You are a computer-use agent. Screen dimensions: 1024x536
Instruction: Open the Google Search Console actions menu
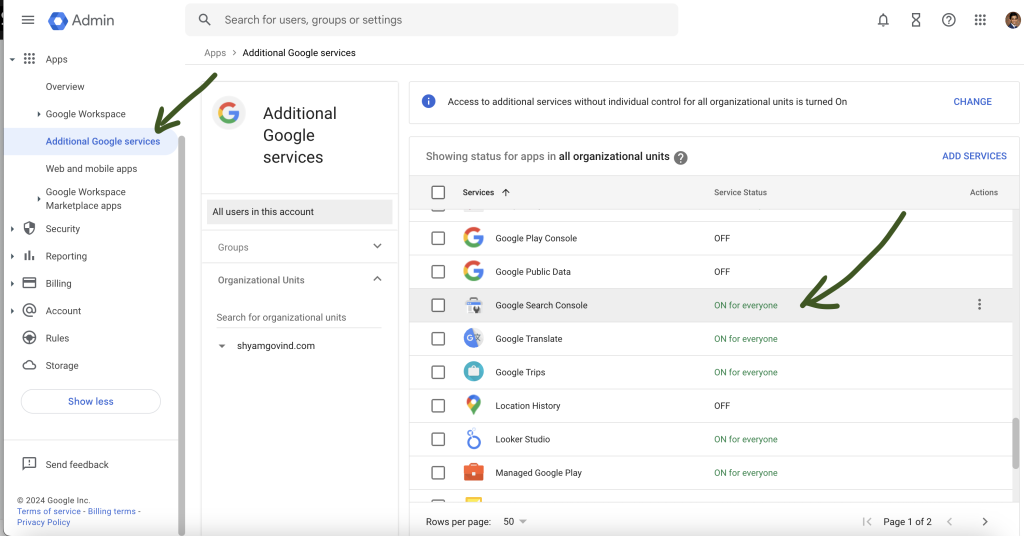tap(979, 304)
